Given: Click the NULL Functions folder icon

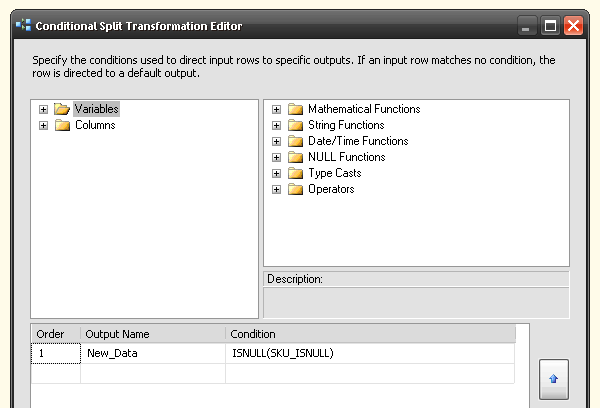Looking at the screenshot, I should pyautogui.click(x=295, y=157).
